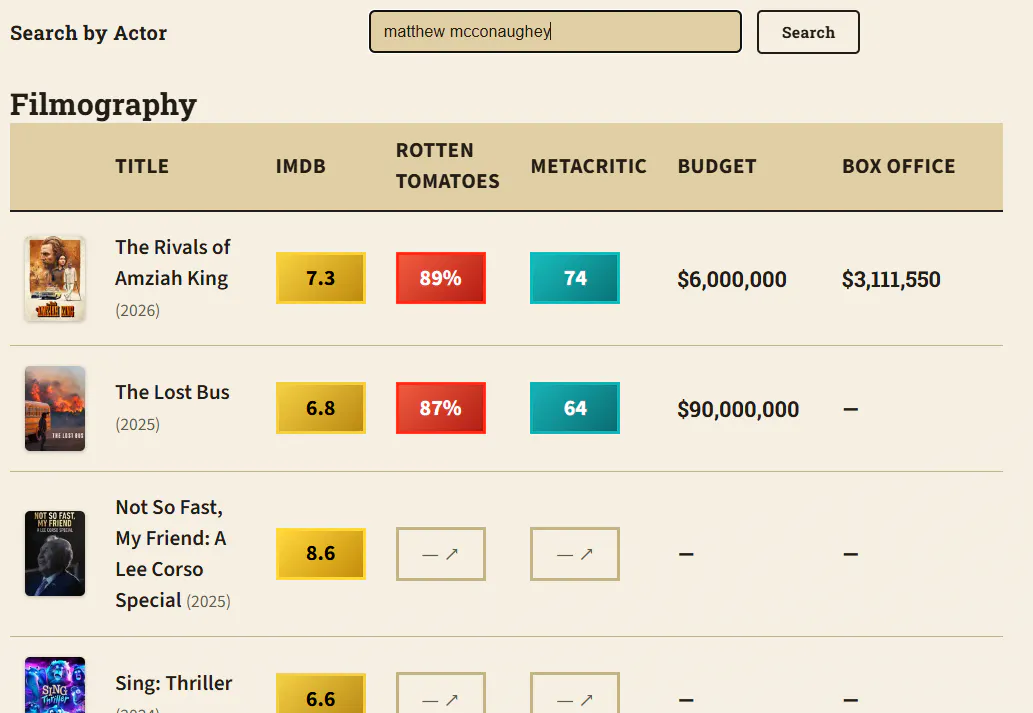Viewport: 1033px width, 713px height.
Task: Click Metacritic 64 badge
Action: (574, 408)
